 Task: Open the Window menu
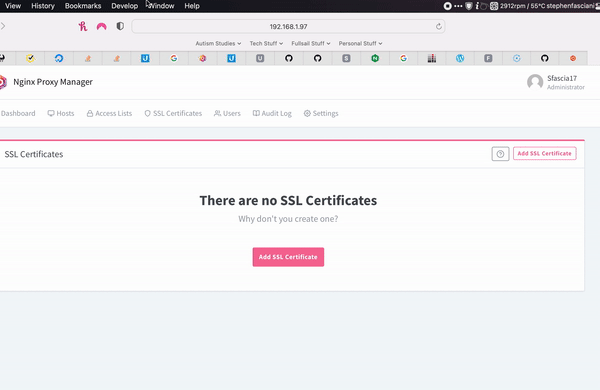pyautogui.click(x=161, y=6)
